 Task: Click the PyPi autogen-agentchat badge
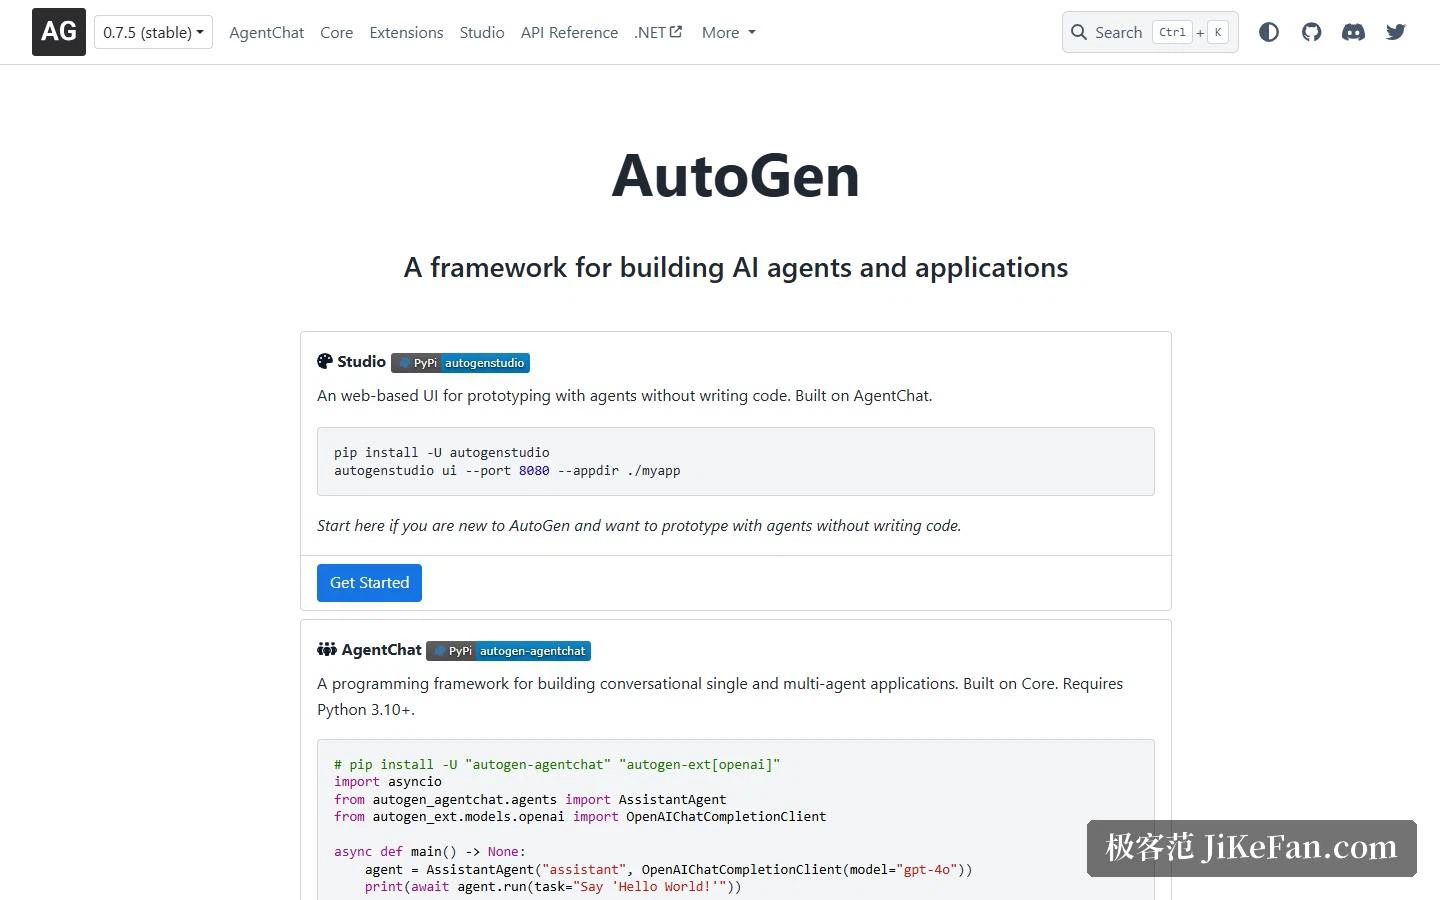click(508, 651)
